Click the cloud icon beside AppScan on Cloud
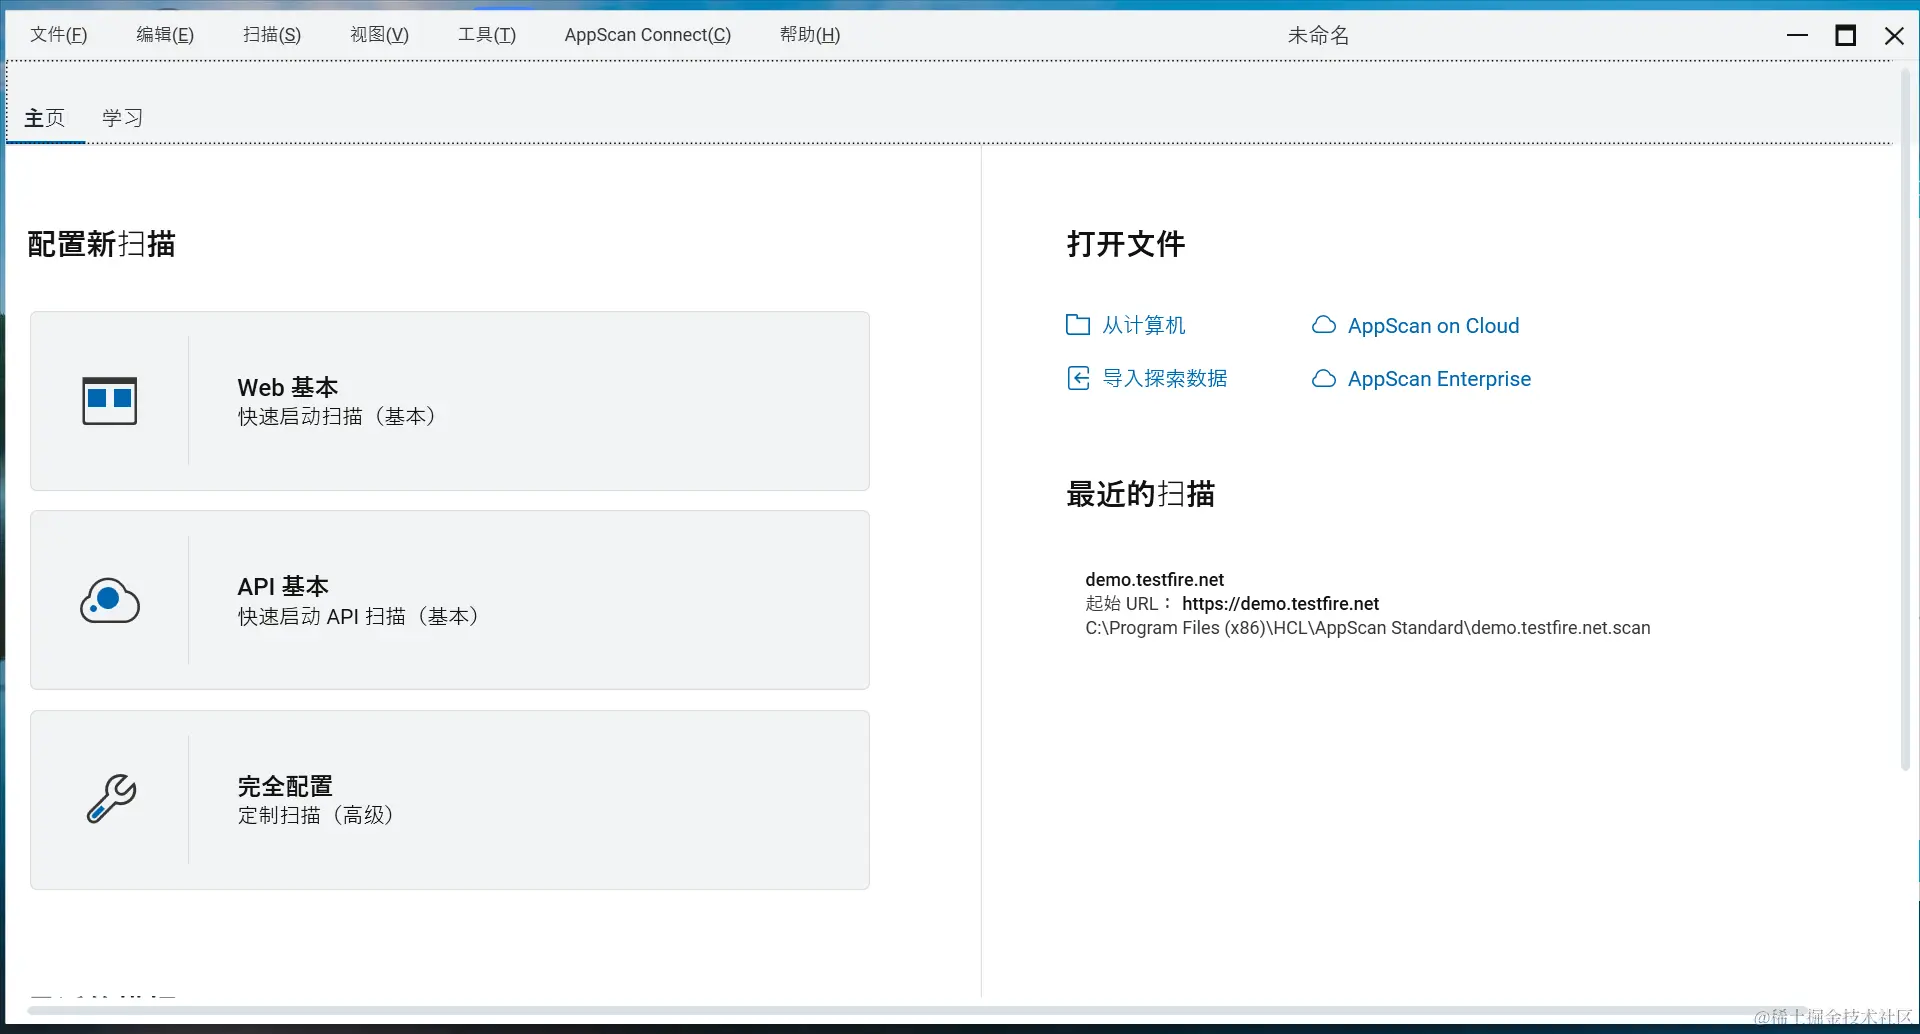 click(x=1324, y=325)
